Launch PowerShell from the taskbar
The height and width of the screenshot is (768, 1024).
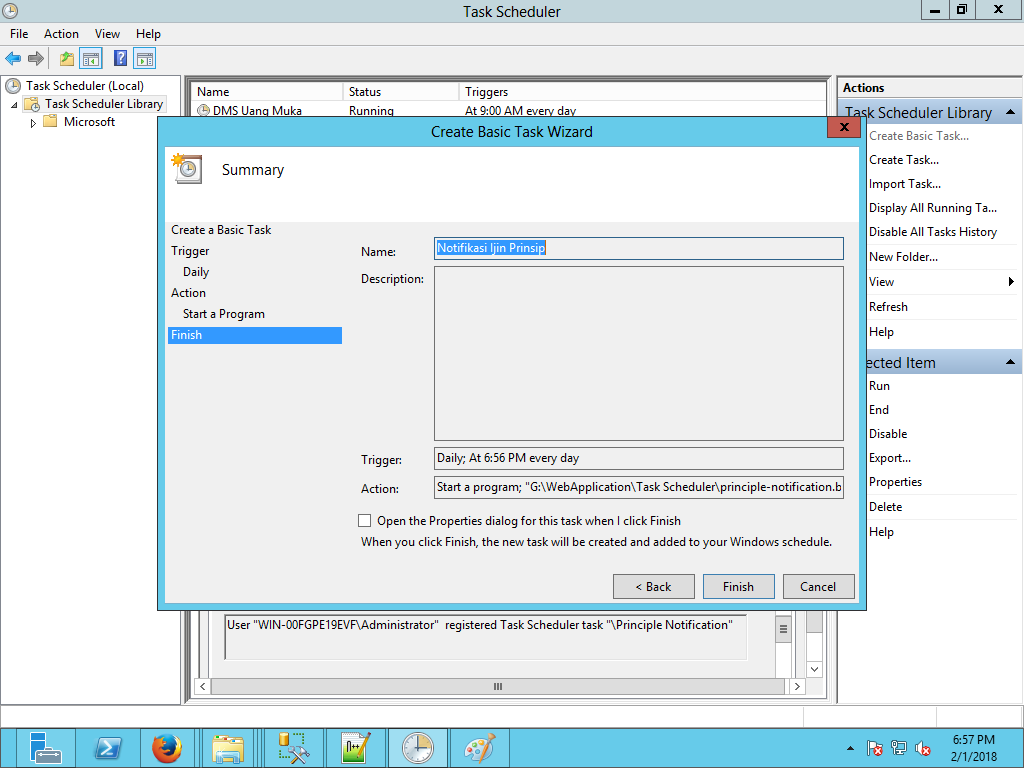point(108,747)
